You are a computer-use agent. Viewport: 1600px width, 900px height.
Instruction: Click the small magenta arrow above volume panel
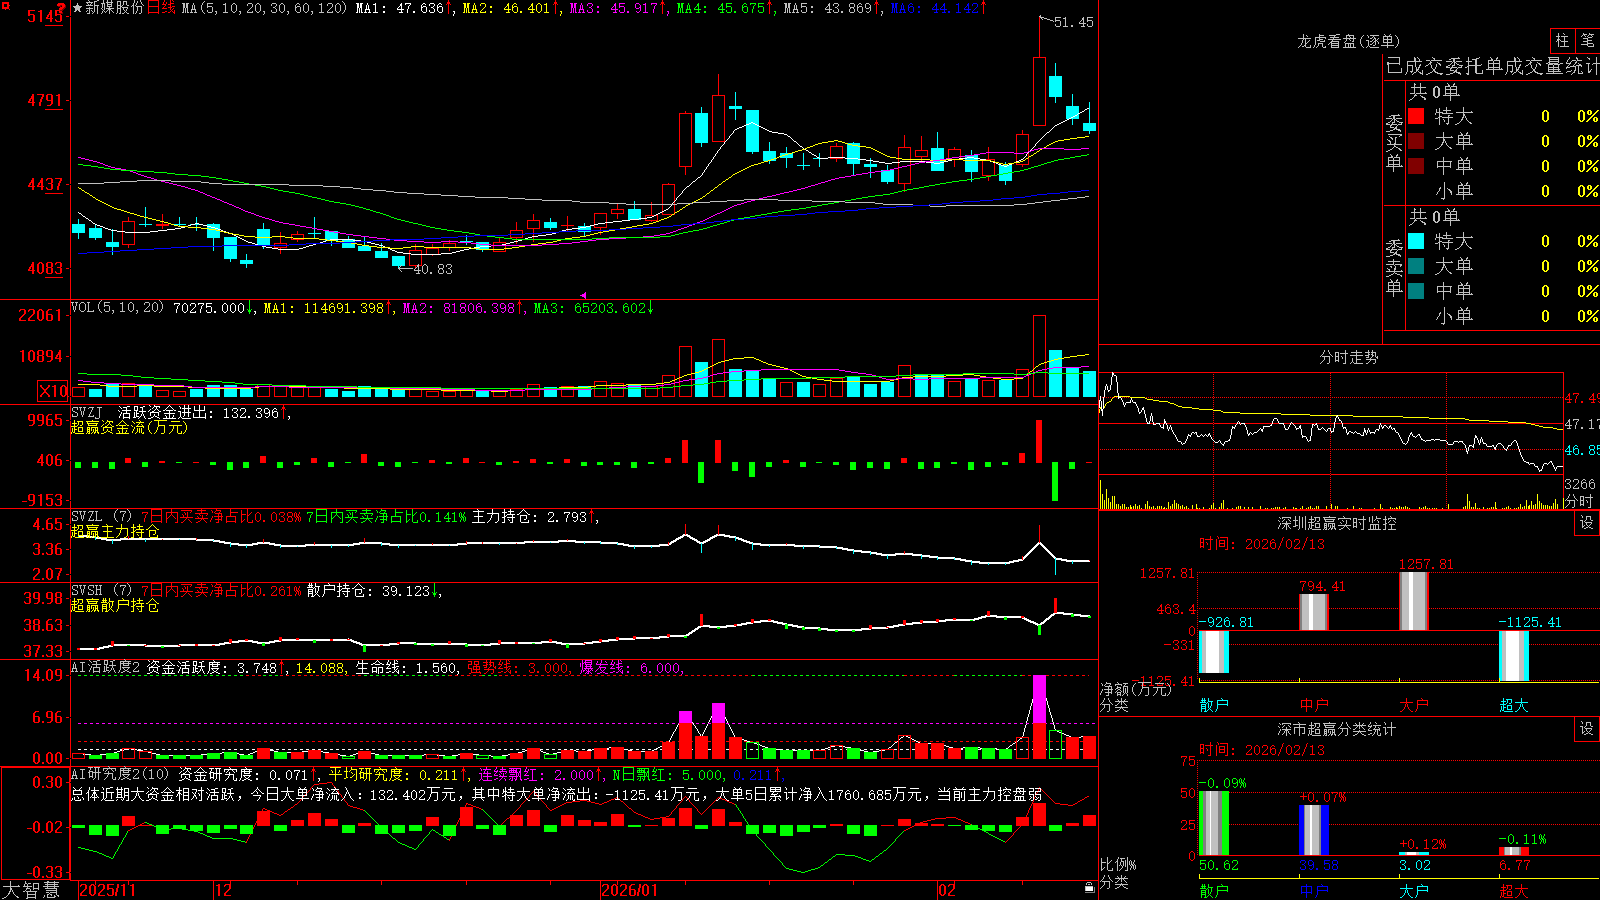click(x=583, y=295)
